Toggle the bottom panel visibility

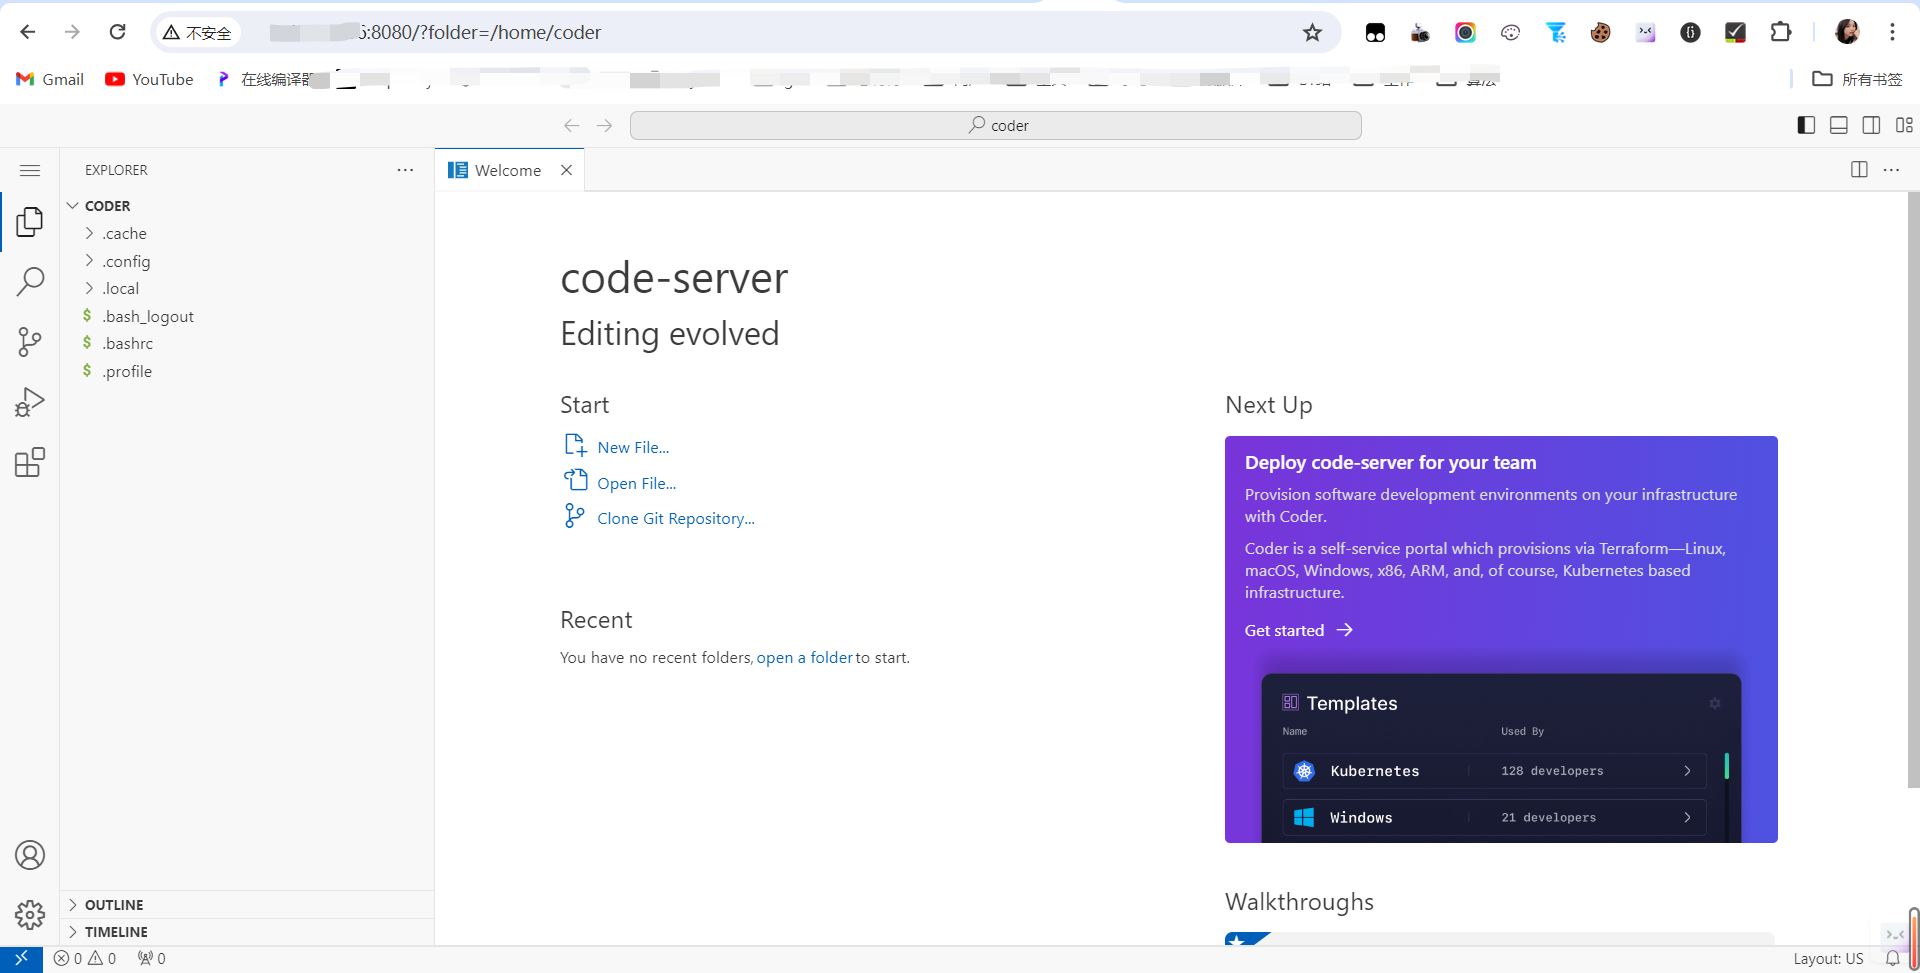click(x=1838, y=125)
